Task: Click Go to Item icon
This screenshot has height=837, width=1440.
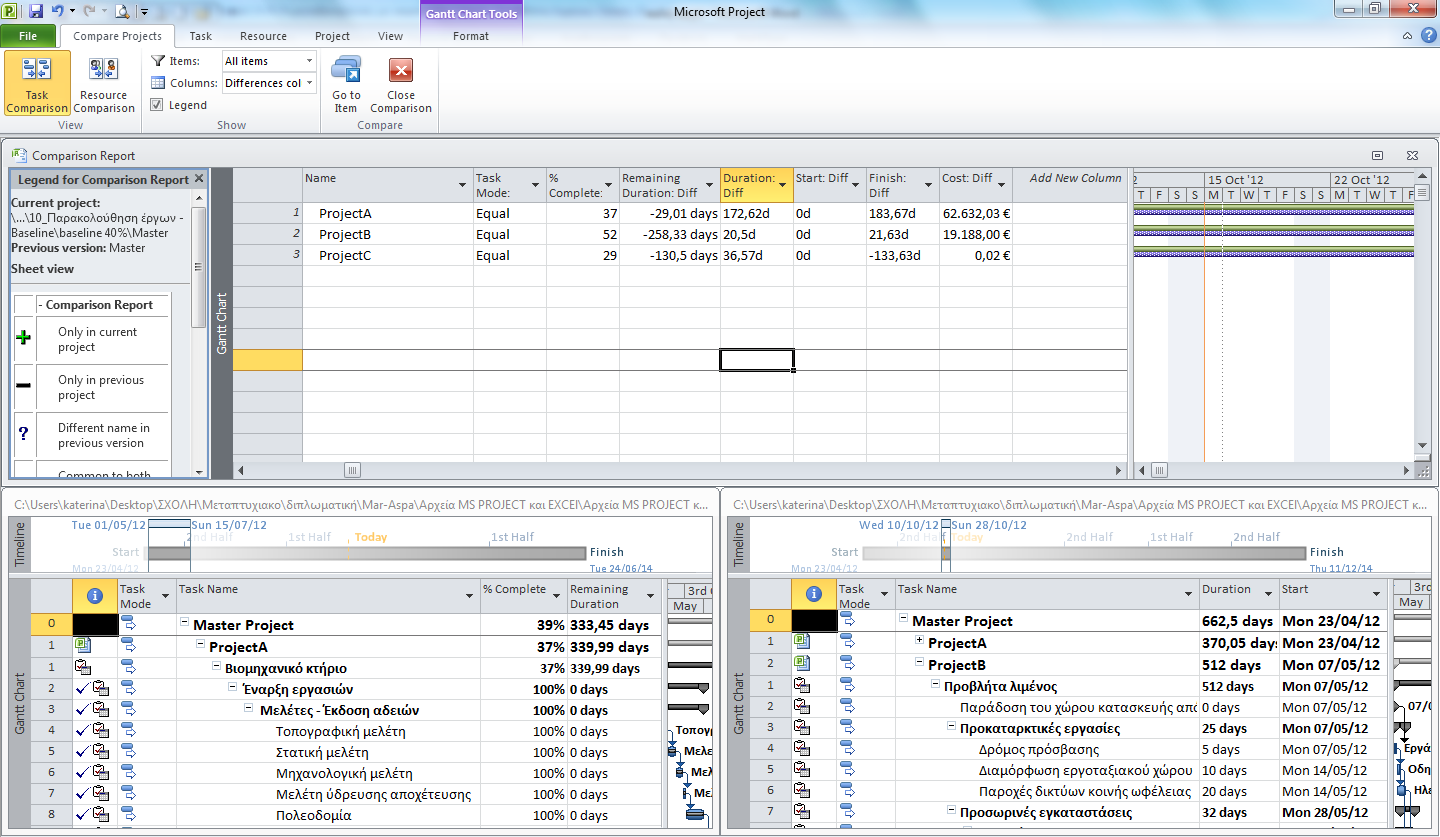Action: tap(346, 70)
